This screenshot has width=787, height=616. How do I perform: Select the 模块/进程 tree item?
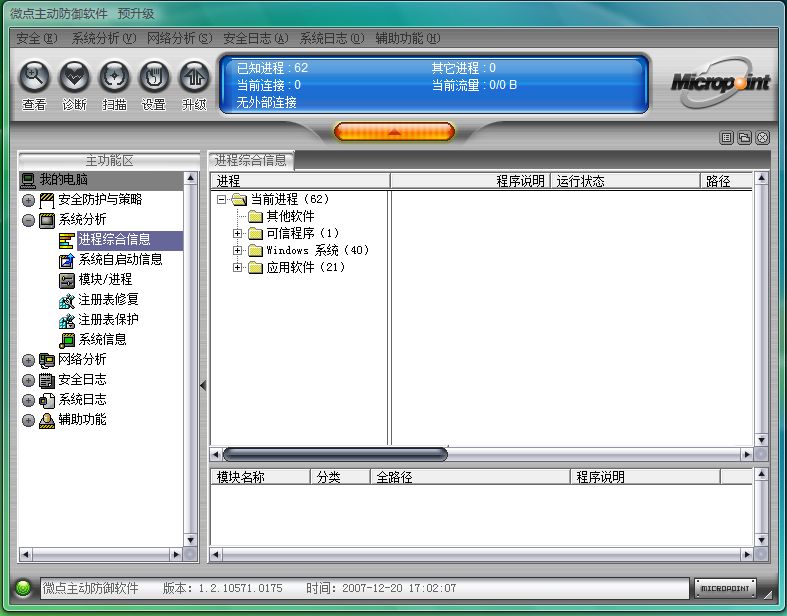coord(105,280)
